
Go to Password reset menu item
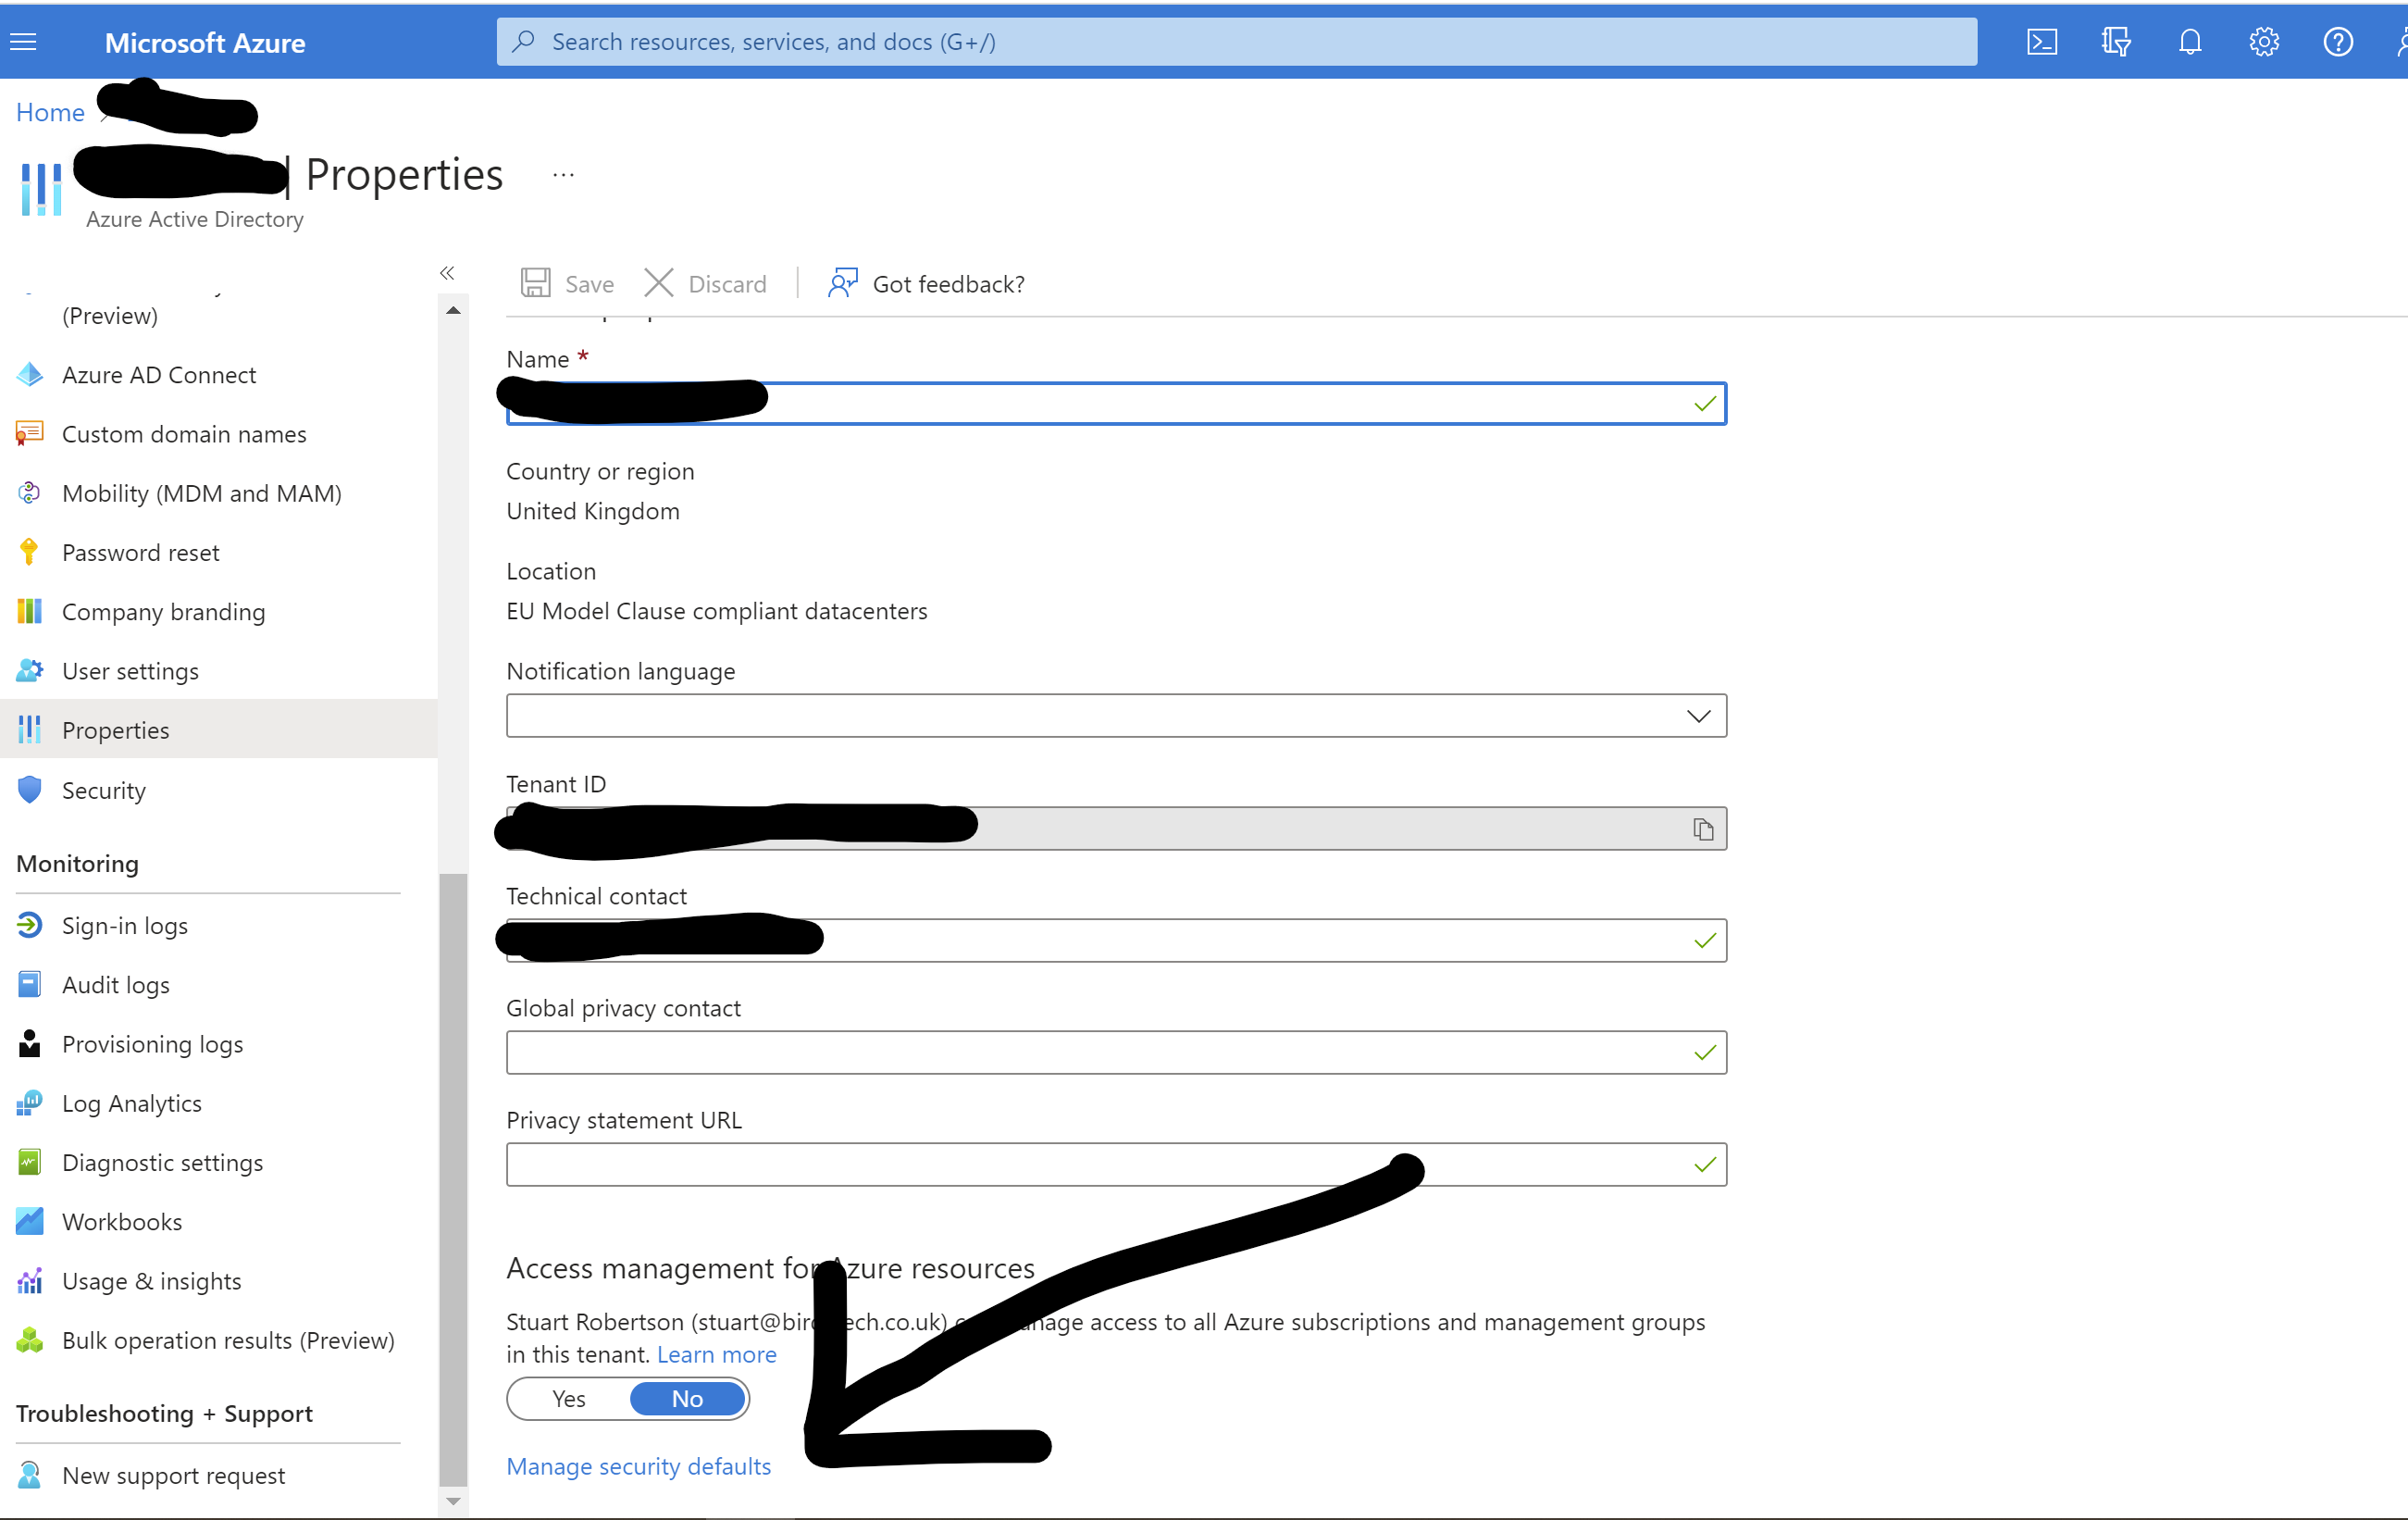(141, 552)
